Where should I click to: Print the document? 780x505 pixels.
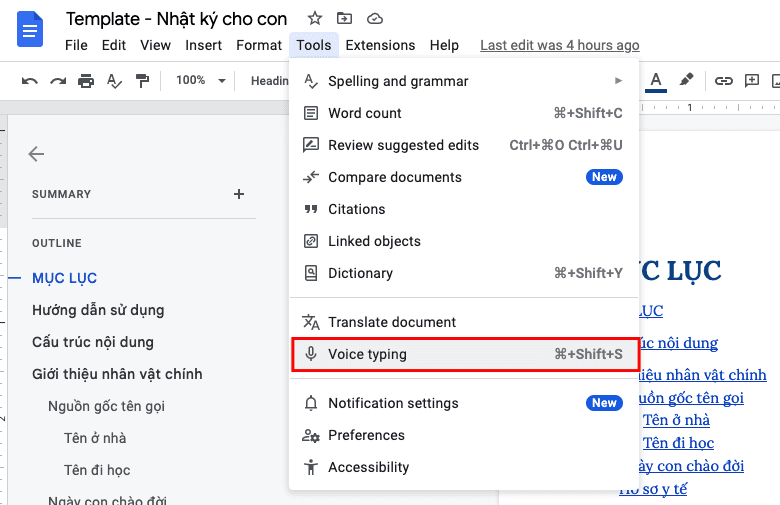tap(86, 81)
